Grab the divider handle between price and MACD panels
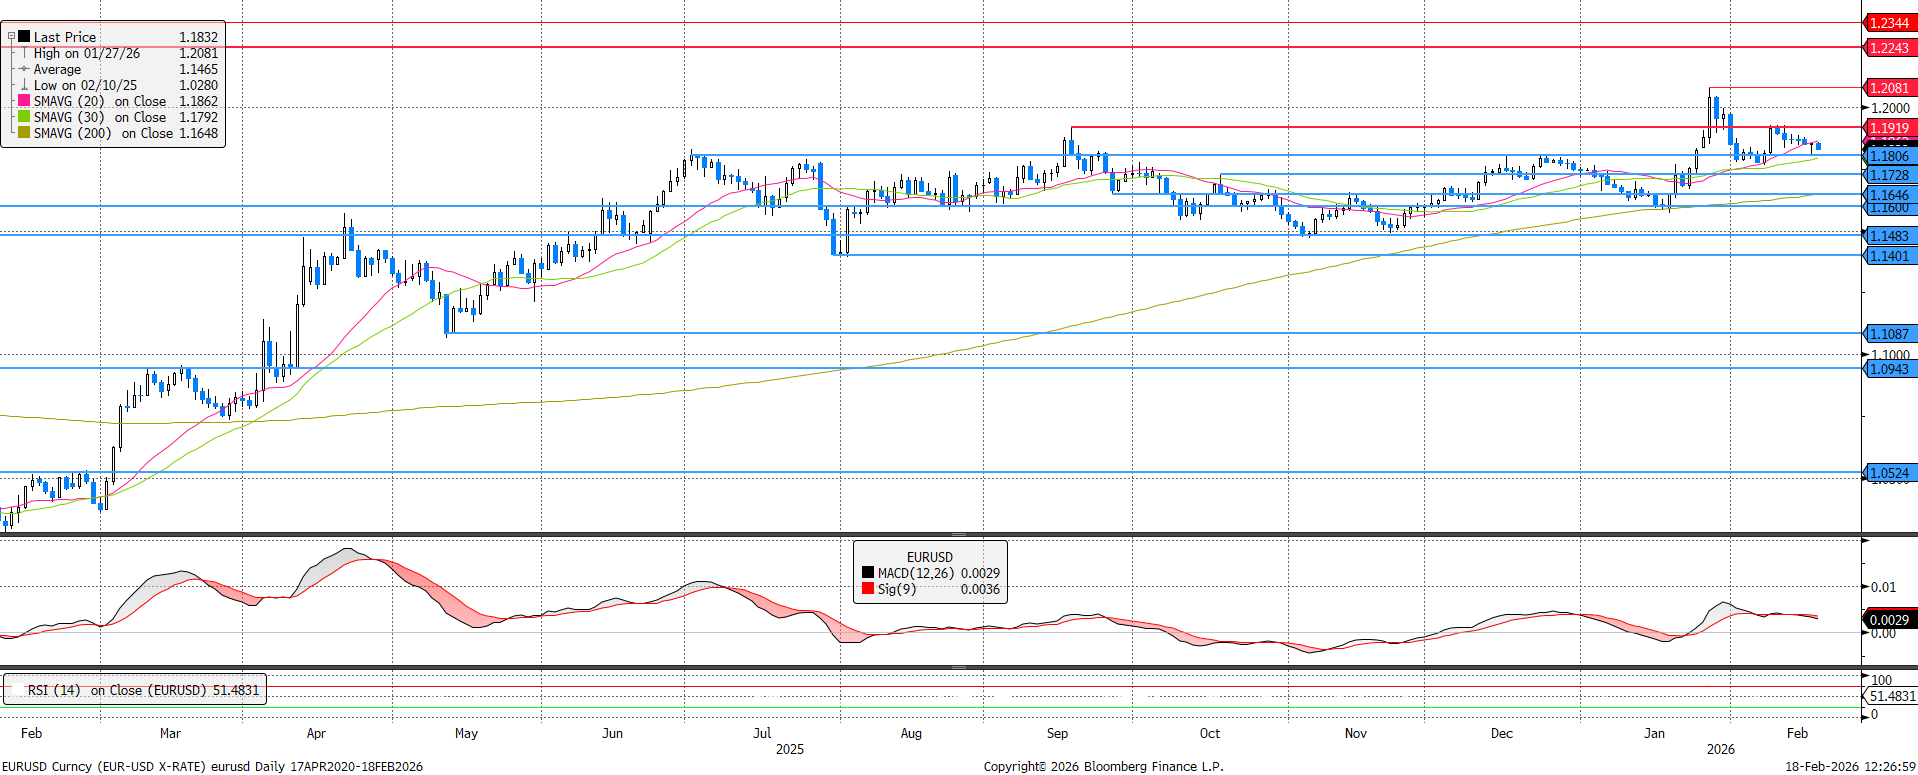1918x775 pixels. [958, 535]
